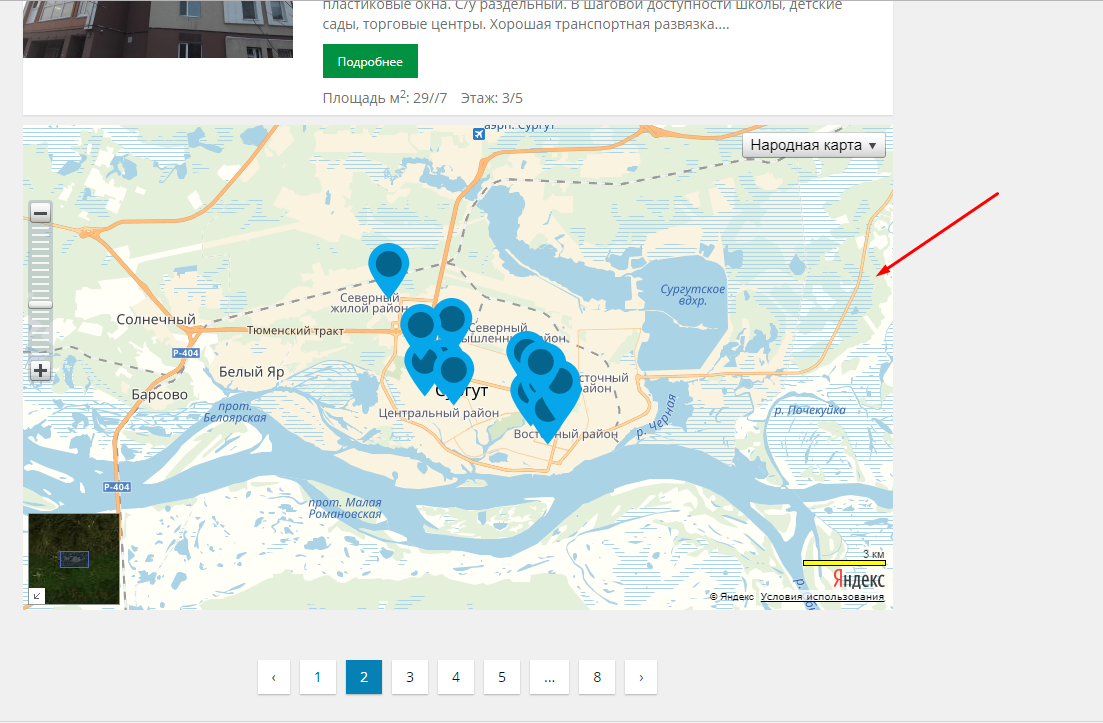Click the прот. Белоярская label

[x=235, y=412]
